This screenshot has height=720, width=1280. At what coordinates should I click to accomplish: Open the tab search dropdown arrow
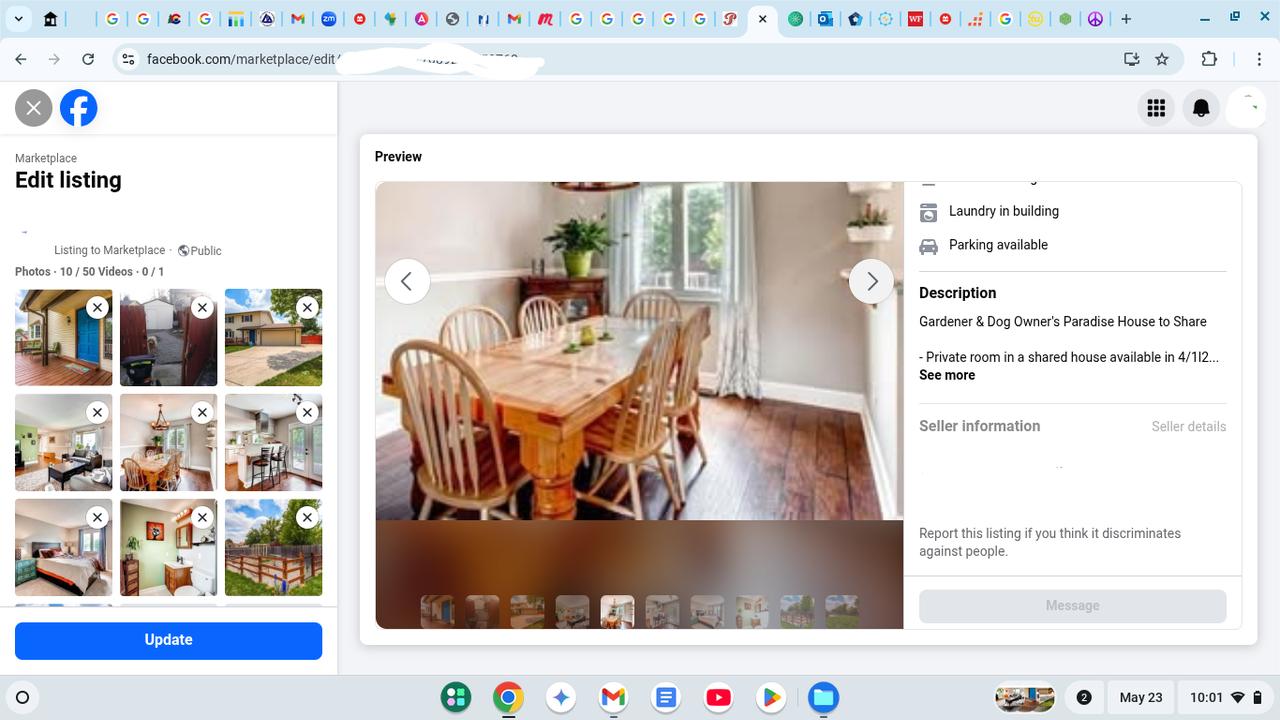click(18, 19)
